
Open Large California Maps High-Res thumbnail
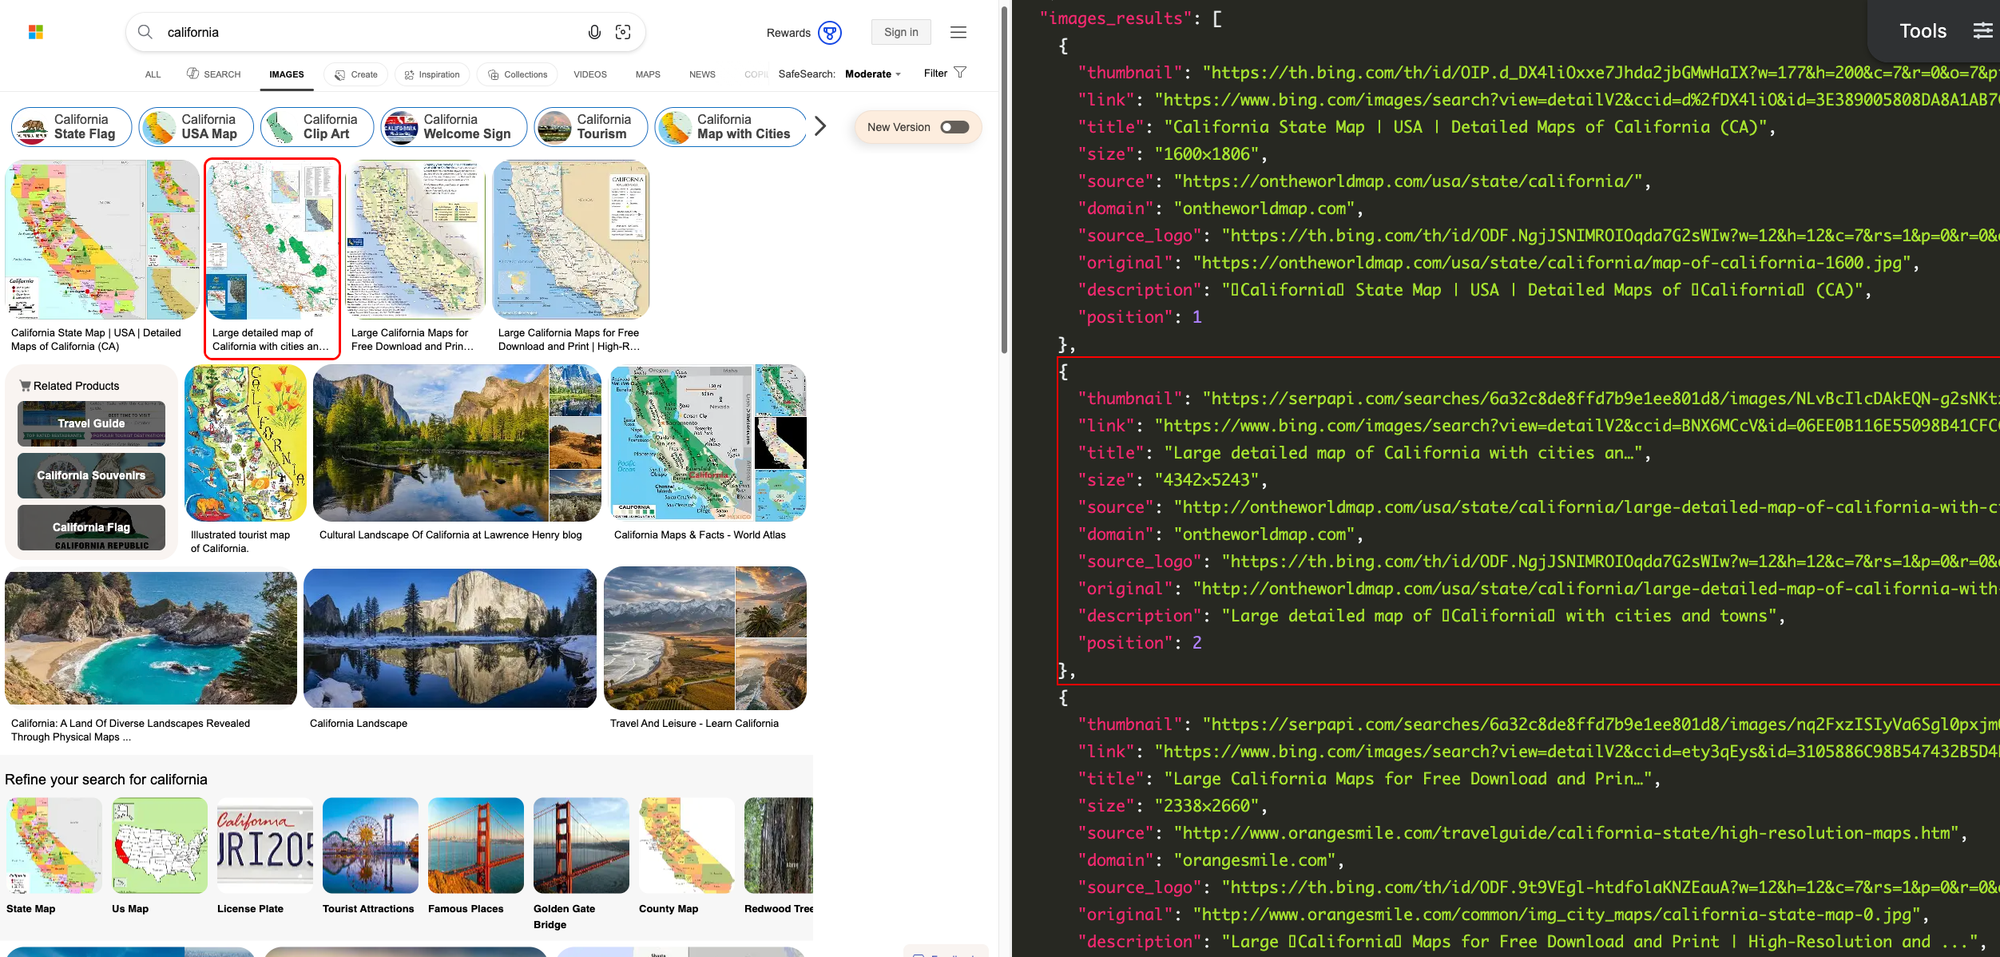(571, 240)
